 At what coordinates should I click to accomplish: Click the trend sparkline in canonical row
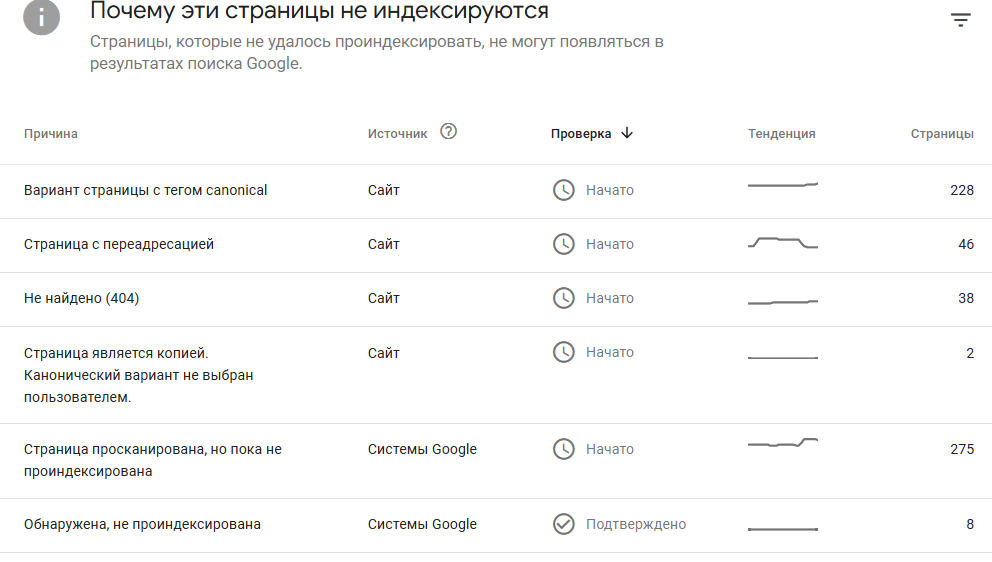coord(783,185)
